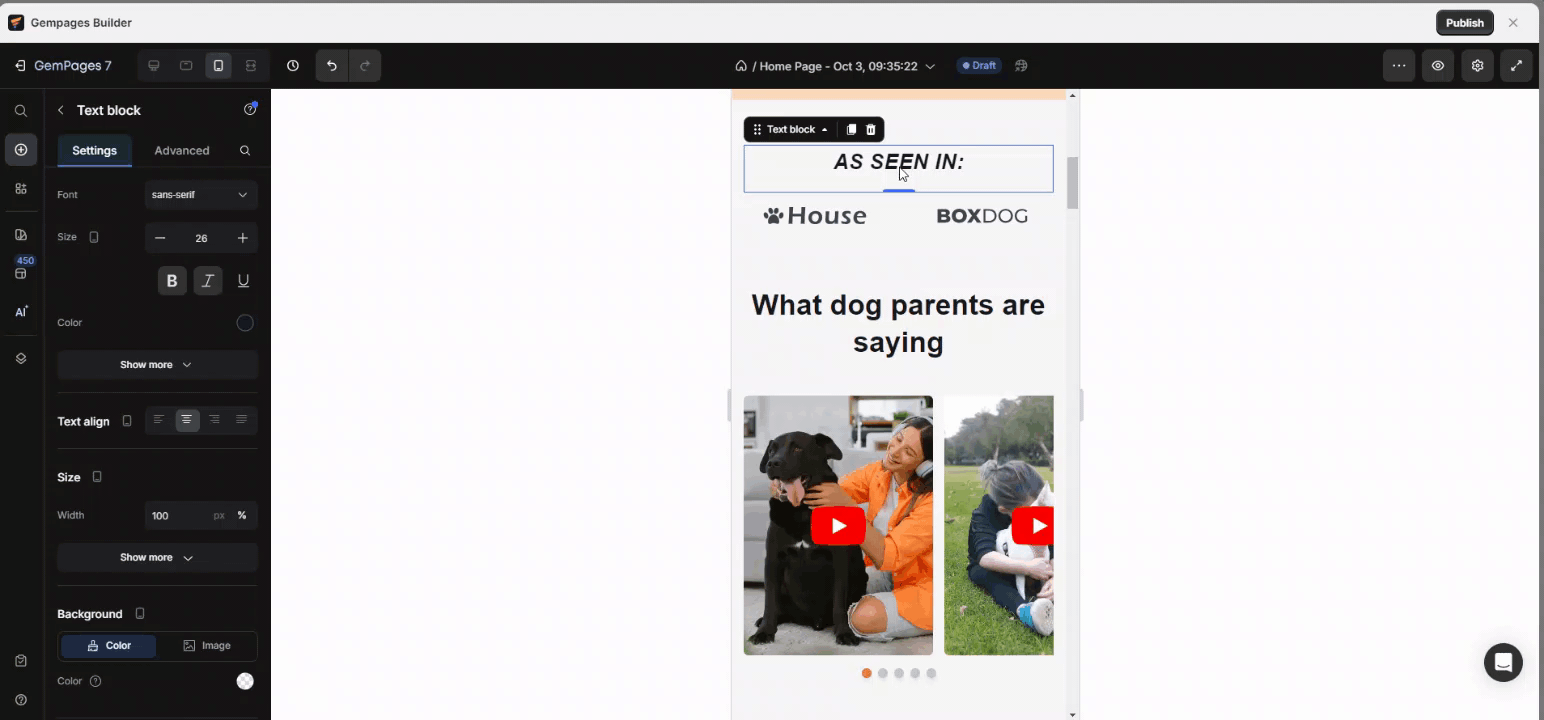Toggle underline formatting on
Image resolution: width=1544 pixels, height=720 pixels.
(243, 281)
